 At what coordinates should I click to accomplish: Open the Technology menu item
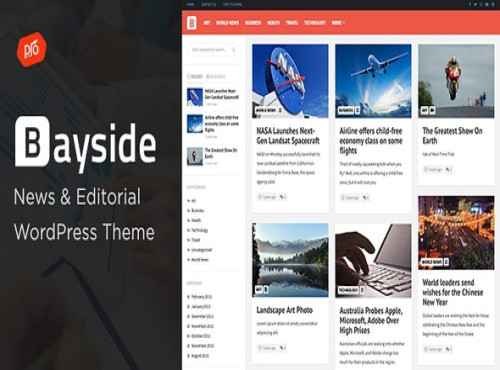point(315,23)
